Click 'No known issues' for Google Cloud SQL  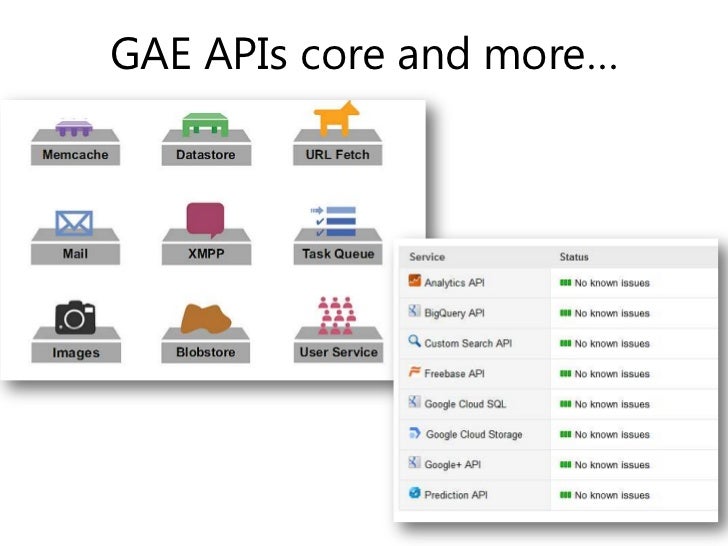(612, 404)
